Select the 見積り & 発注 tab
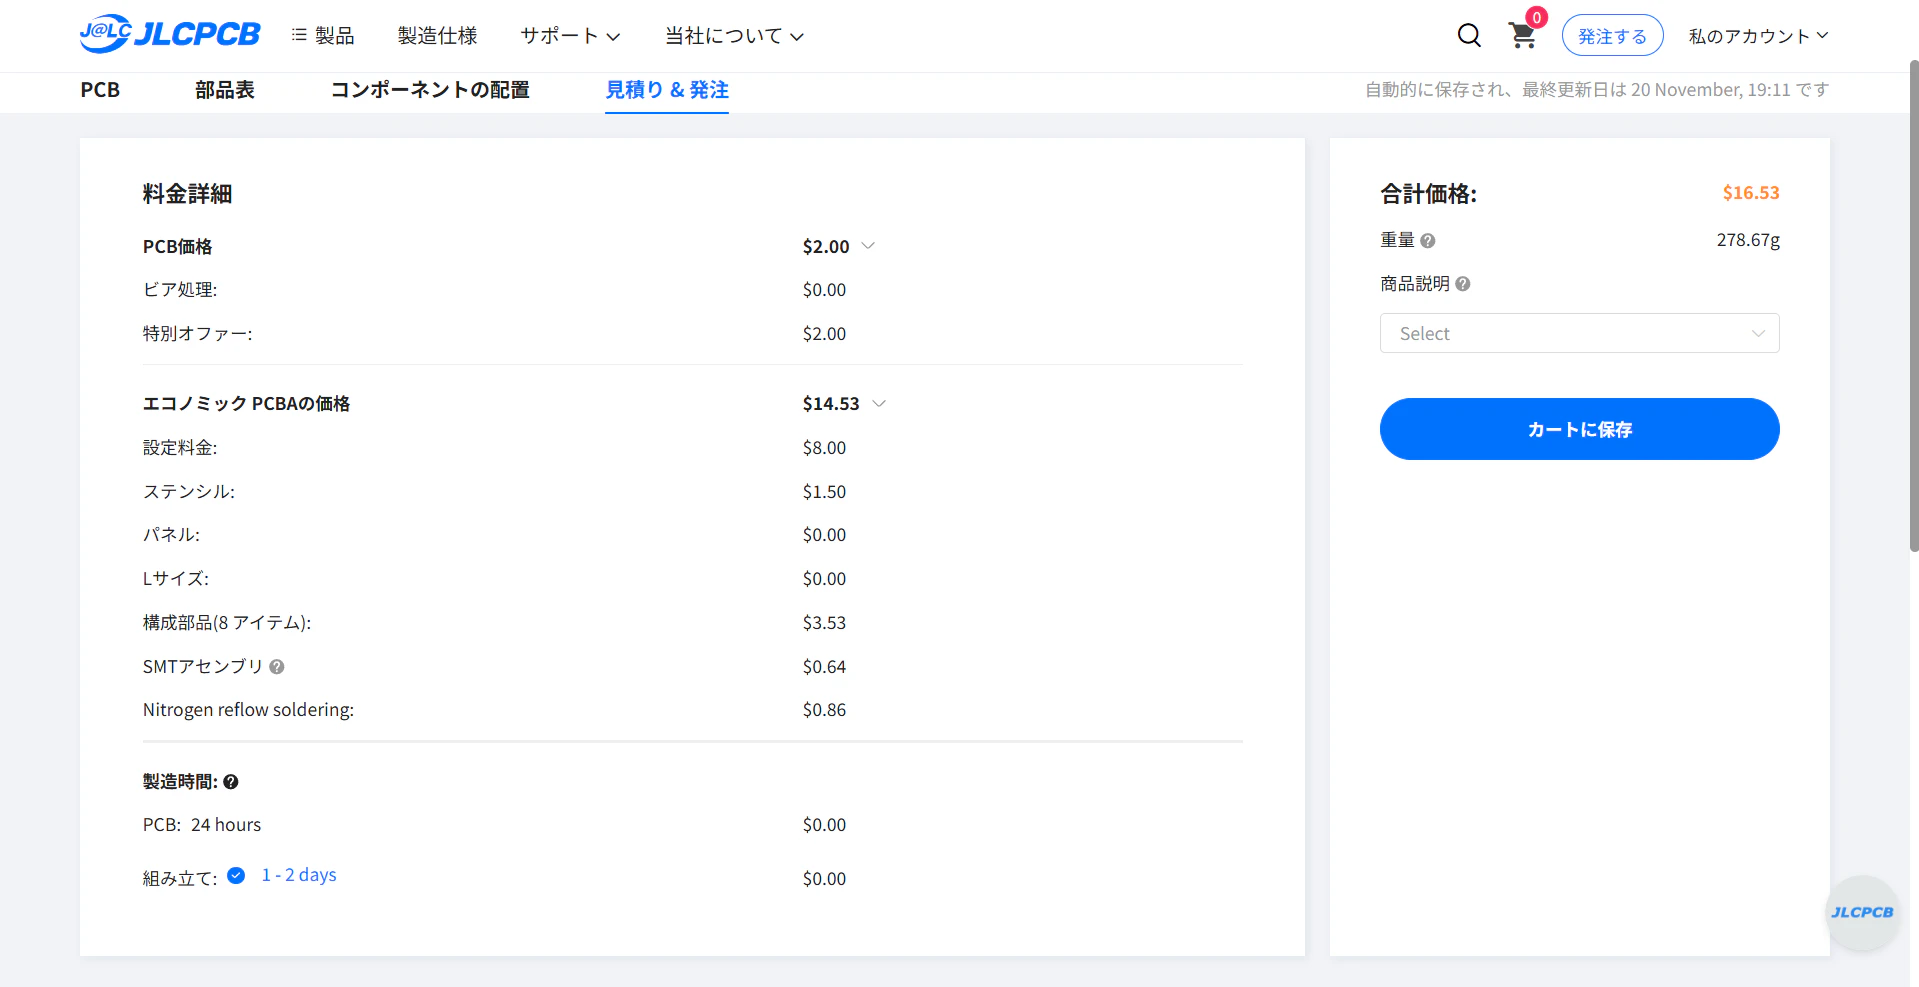1919x987 pixels. 667,90
